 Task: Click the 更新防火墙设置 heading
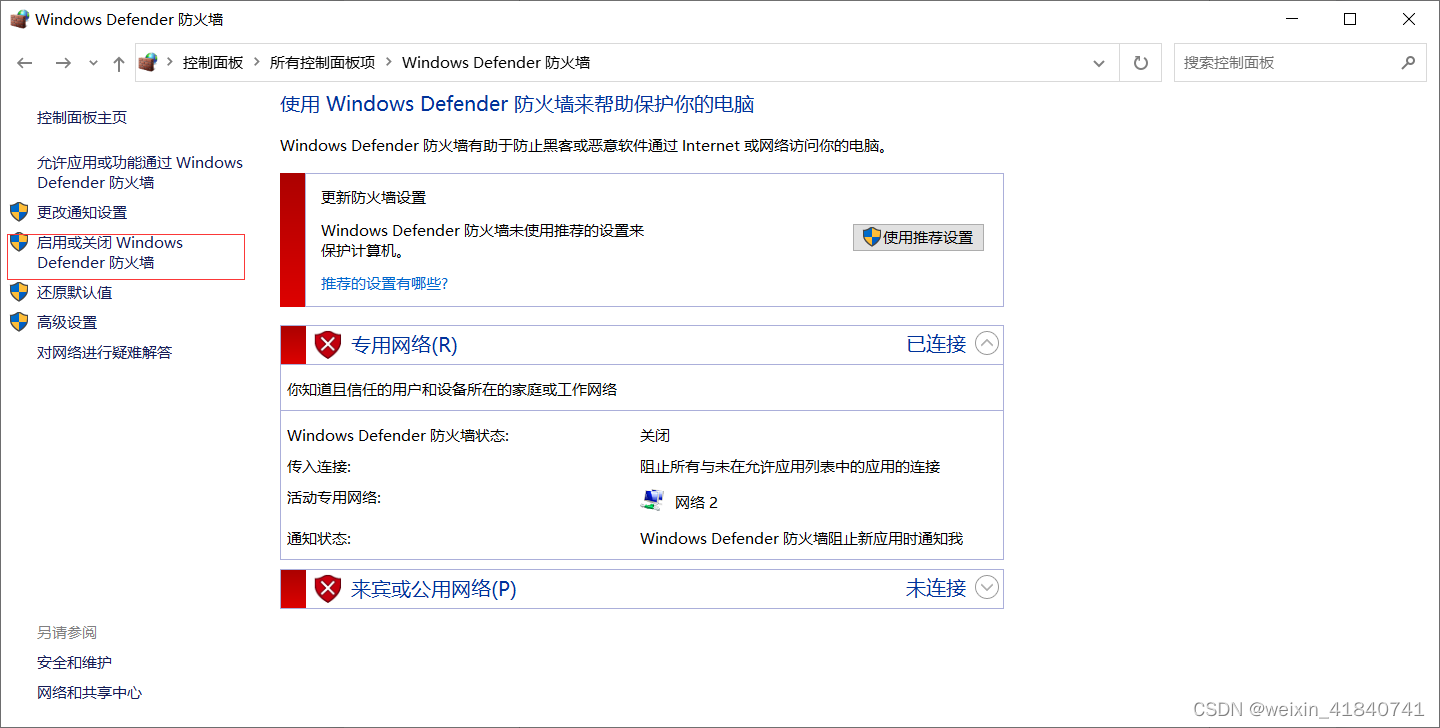(374, 198)
